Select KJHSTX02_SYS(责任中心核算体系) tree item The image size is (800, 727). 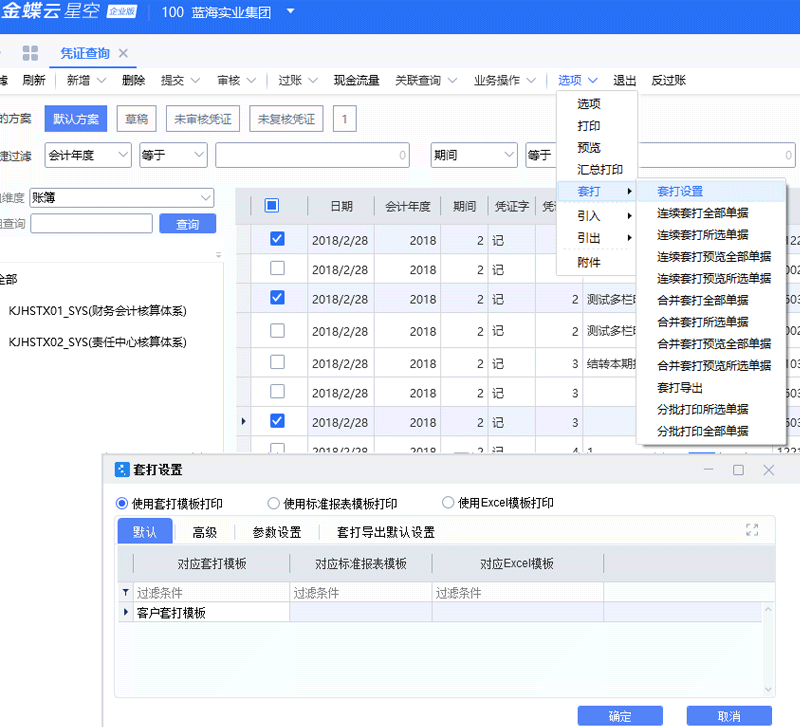click(x=97, y=342)
